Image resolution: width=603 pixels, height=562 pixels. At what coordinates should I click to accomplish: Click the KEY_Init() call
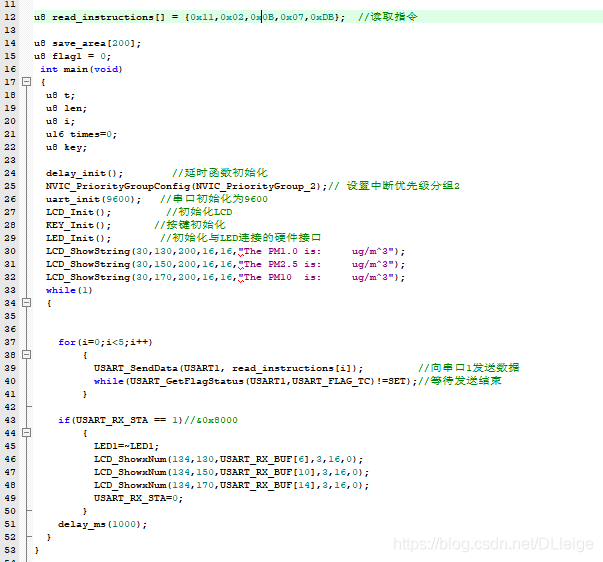tap(78, 225)
